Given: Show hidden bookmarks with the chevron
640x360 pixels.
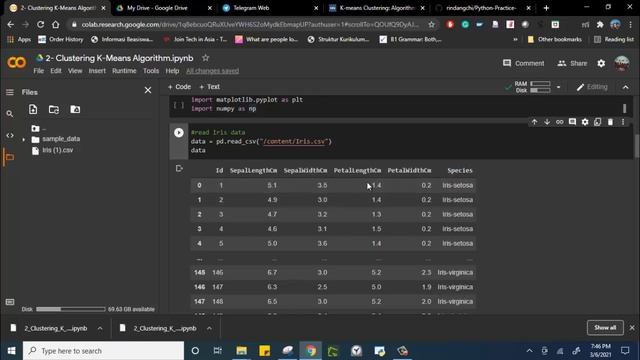Looking at the screenshot, I should [x=516, y=40].
